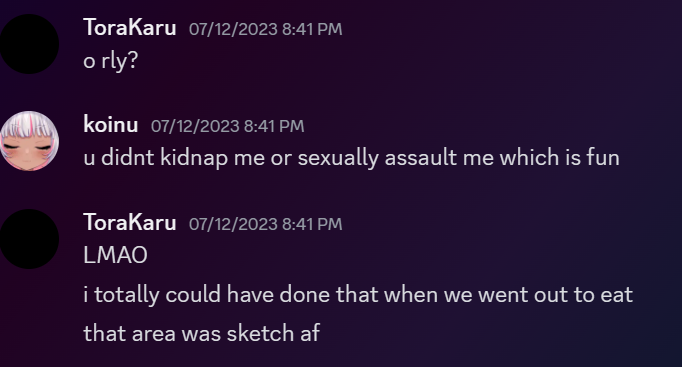The height and width of the screenshot is (367, 682).
Task: Click koinu's anime-style profile avatar
Action: [x=29, y=141]
